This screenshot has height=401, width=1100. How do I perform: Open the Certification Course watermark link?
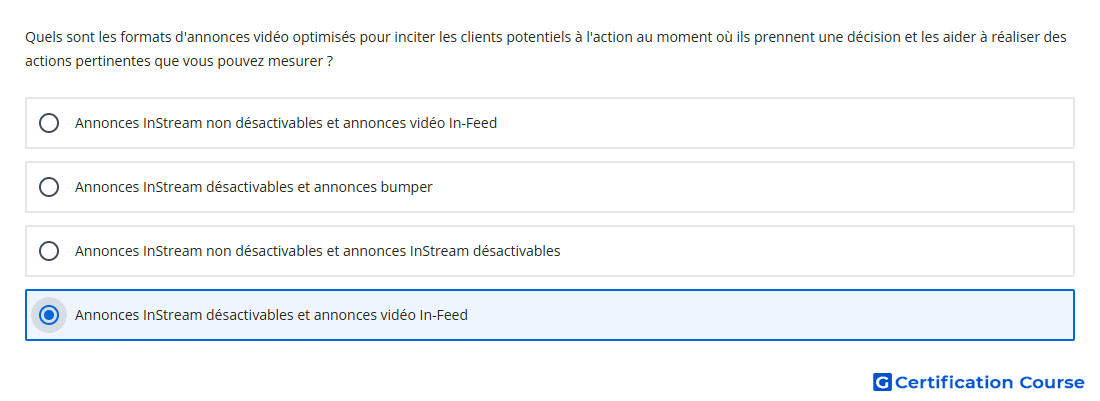979,382
